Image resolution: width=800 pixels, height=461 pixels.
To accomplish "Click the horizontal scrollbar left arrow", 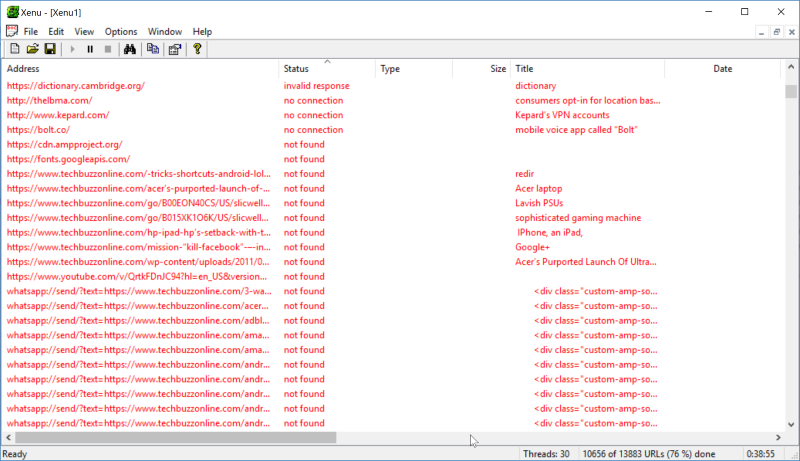I will point(8,438).
